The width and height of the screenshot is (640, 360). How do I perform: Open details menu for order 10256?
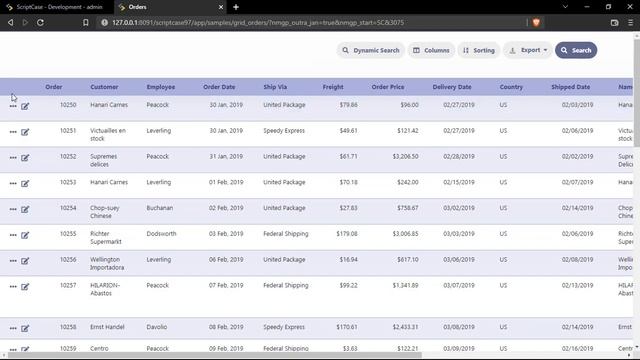(x=13, y=261)
